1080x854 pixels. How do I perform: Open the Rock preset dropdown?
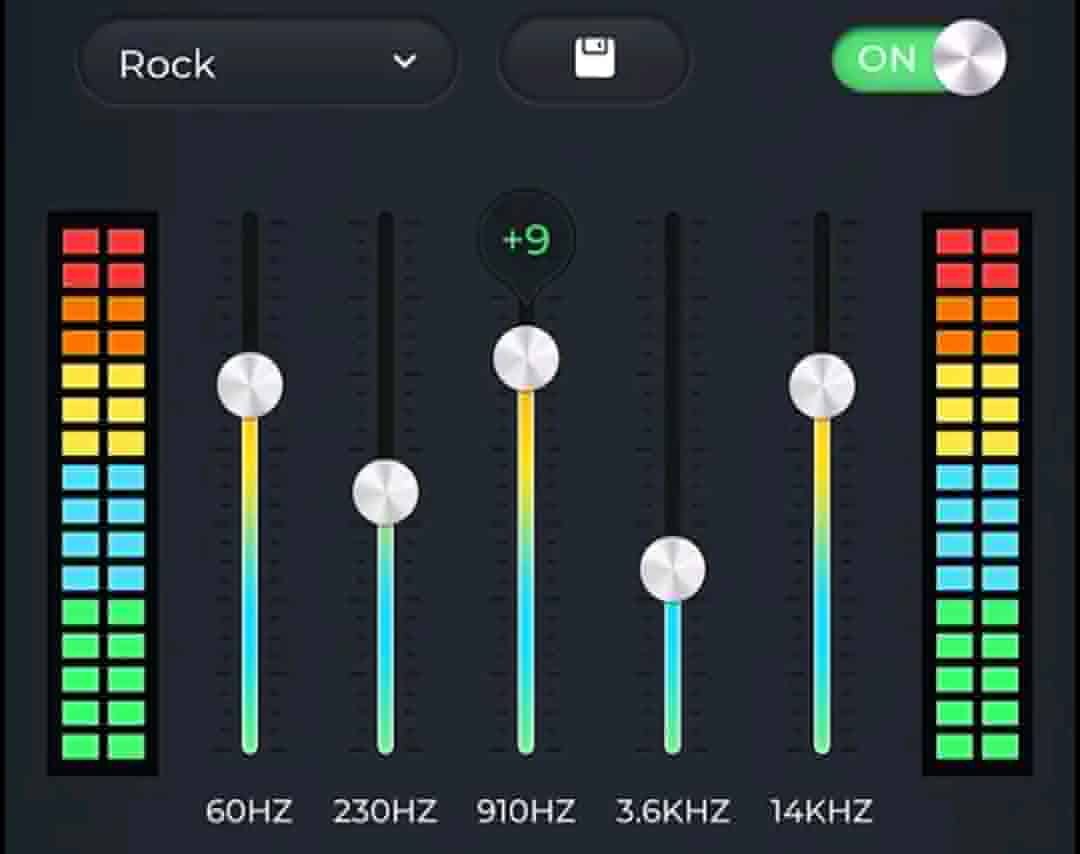pos(266,63)
